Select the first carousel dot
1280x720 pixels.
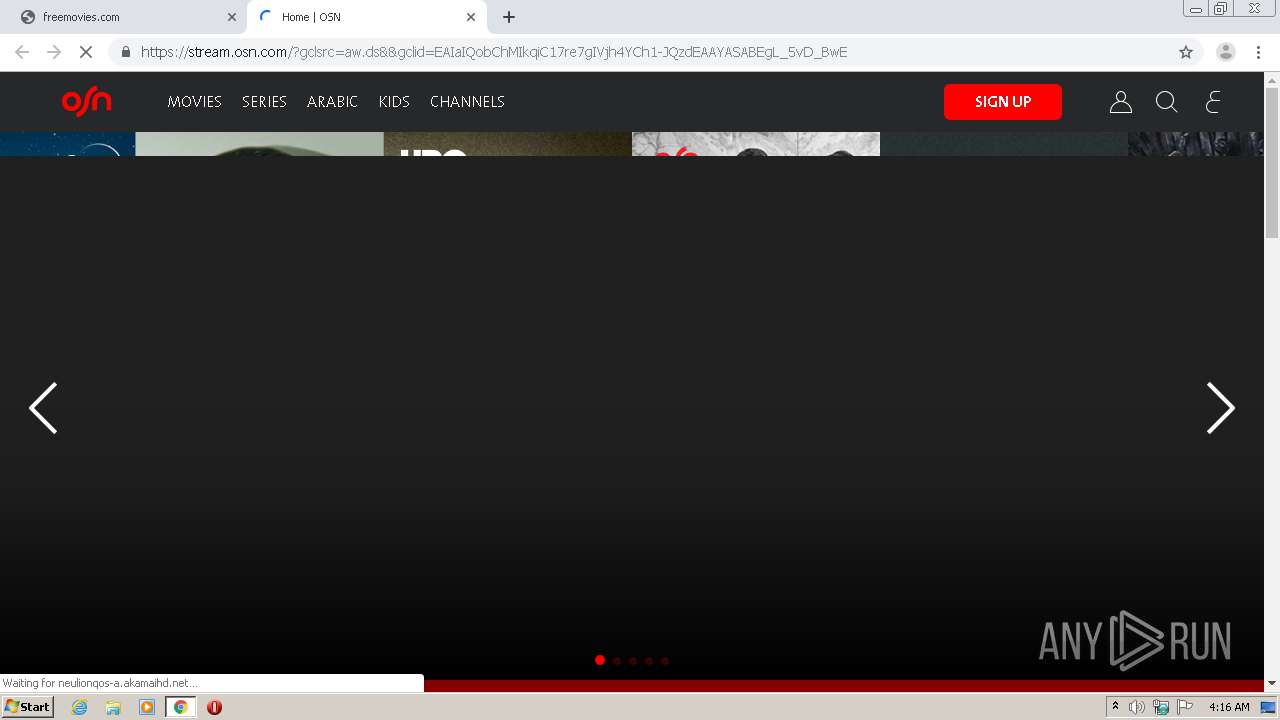600,660
